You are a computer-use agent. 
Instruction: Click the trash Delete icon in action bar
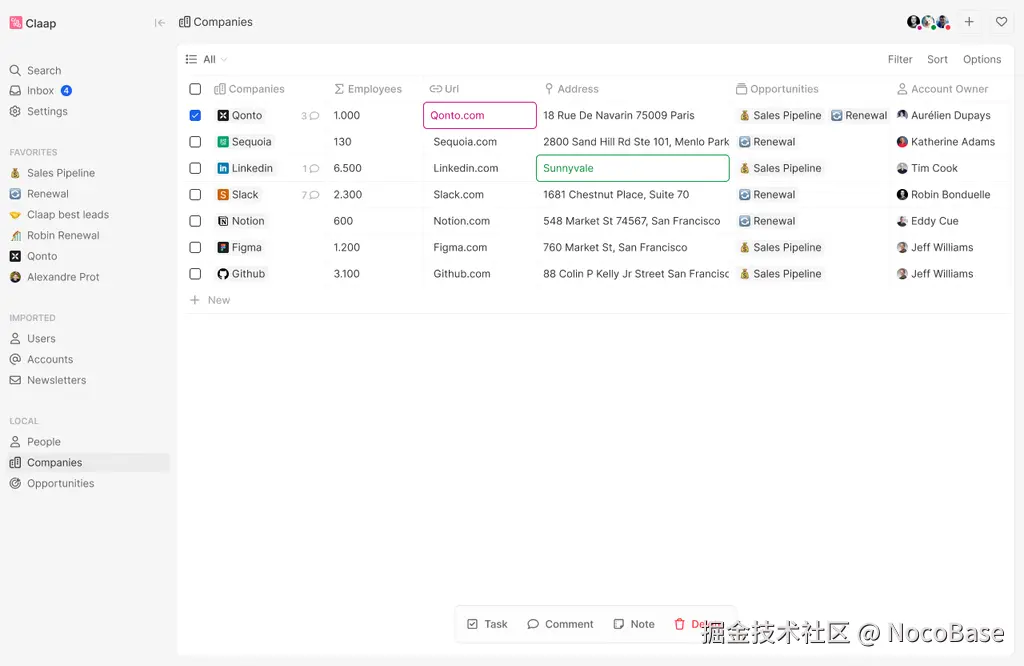(x=679, y=624)
